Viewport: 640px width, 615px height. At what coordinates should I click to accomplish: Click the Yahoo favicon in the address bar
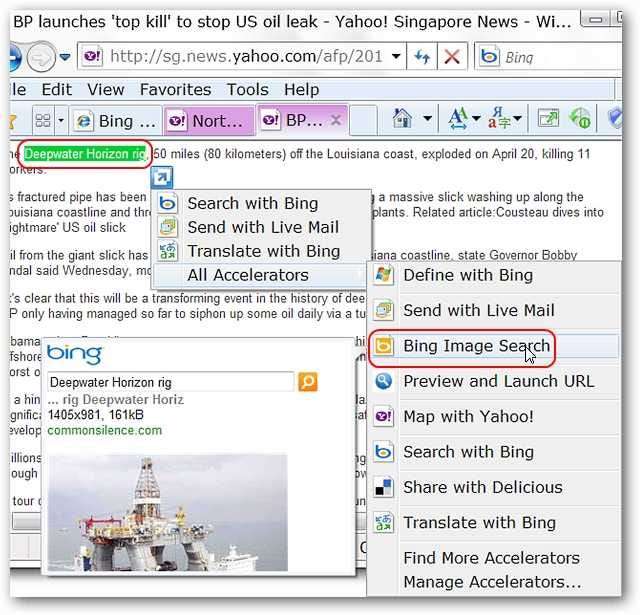click(x=93, y=56)
